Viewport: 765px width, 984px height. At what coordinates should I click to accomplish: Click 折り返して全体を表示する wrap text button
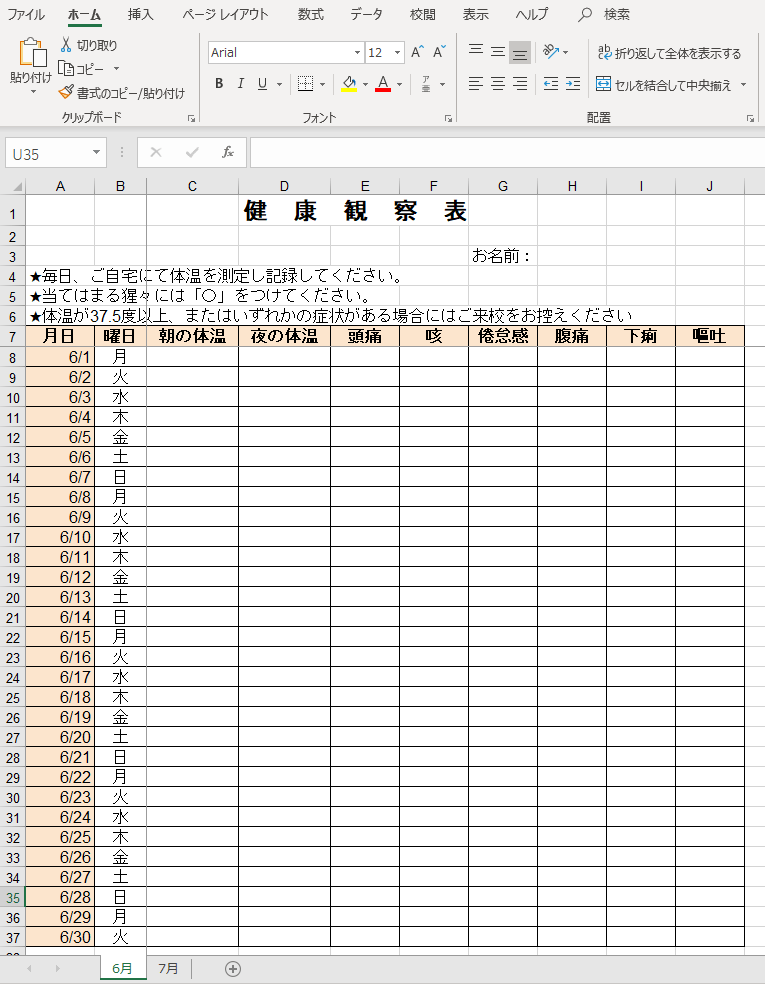[669, 53]
